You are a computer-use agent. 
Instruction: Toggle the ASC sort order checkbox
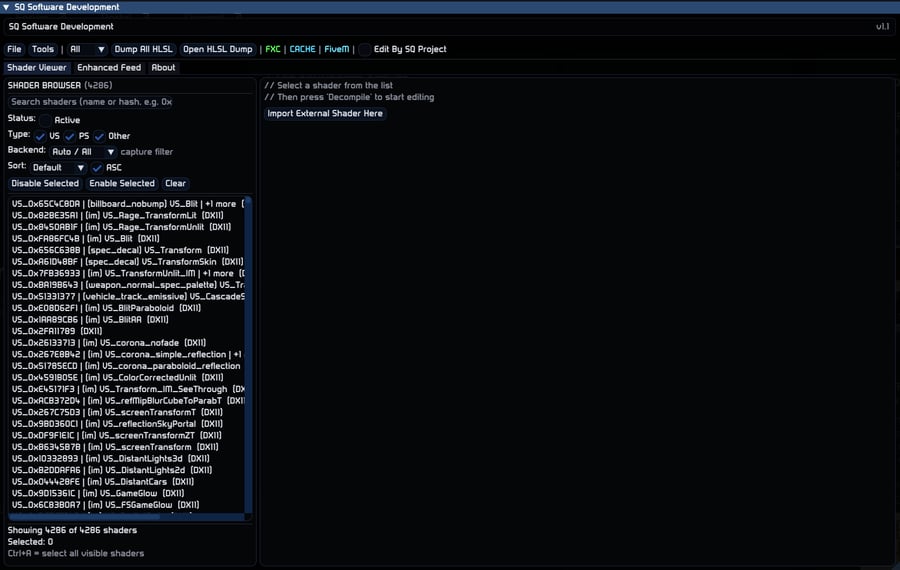97,168
